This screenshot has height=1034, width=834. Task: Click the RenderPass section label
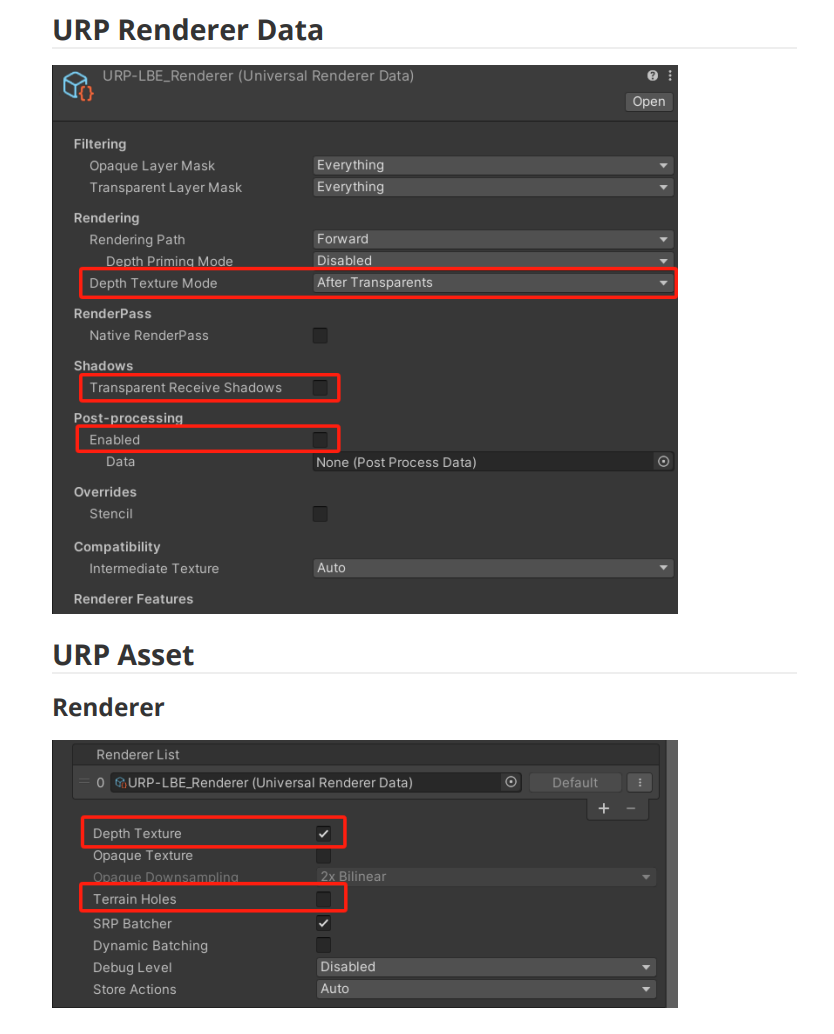pos(112,314)
